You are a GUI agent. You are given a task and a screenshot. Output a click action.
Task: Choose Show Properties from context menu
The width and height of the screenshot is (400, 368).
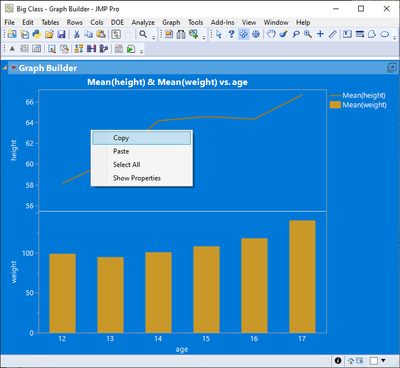pos(142,178)
